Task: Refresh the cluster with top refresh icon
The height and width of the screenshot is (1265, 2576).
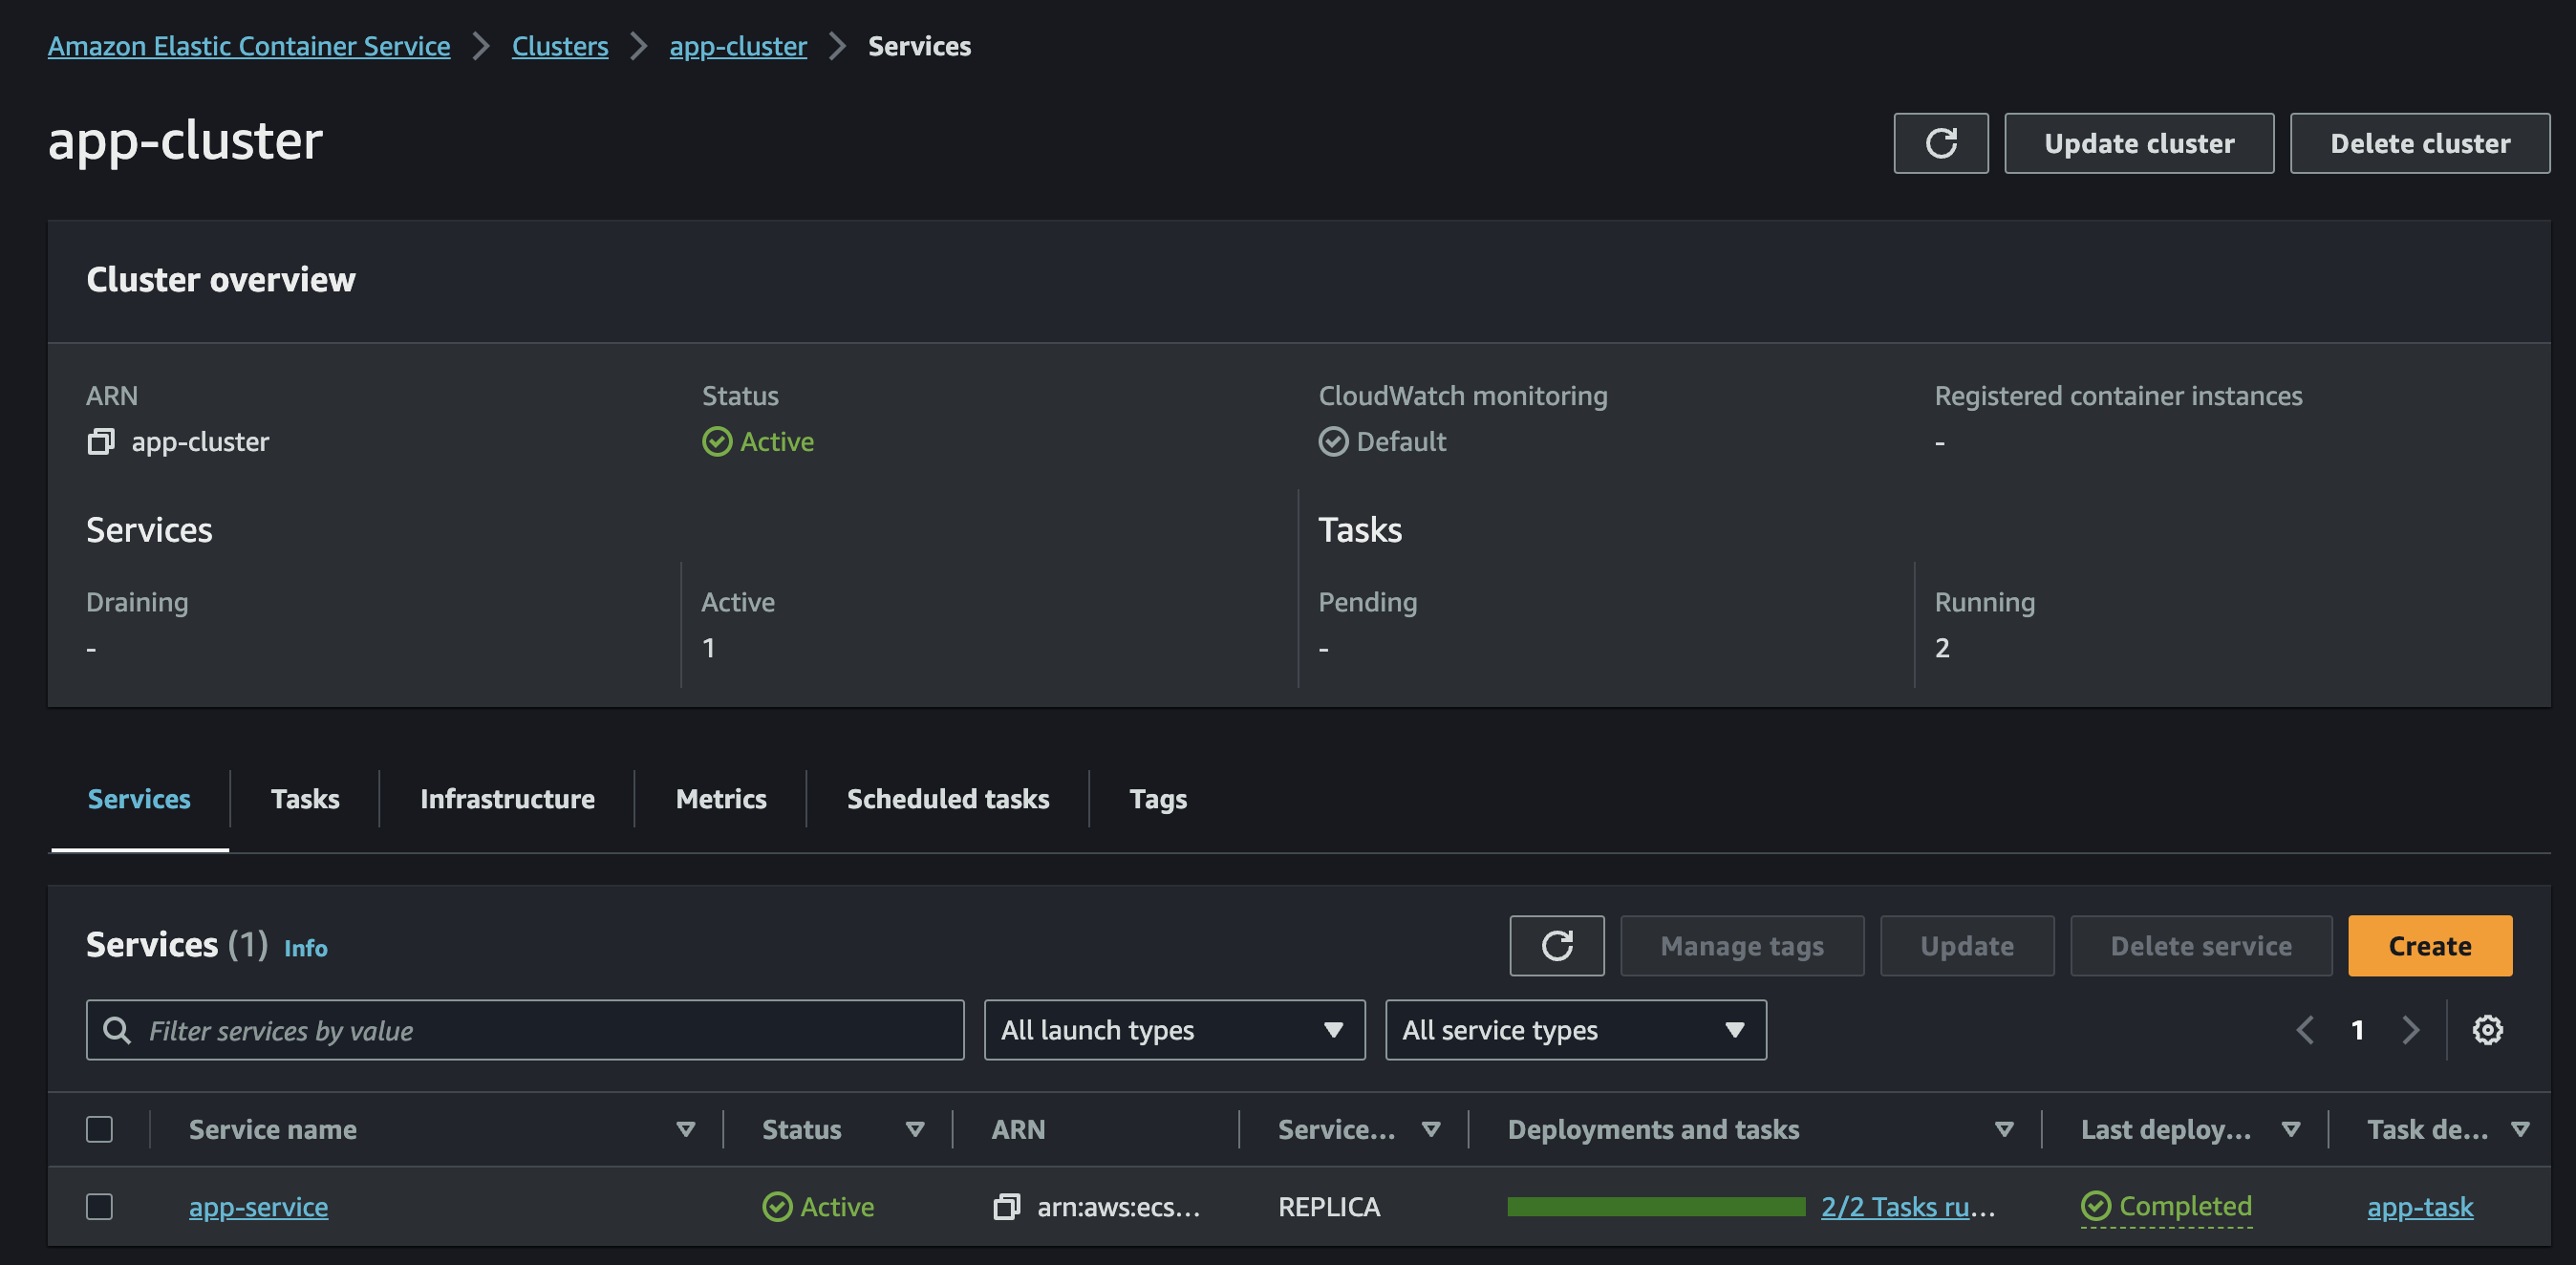Action: click(1940, 143)
